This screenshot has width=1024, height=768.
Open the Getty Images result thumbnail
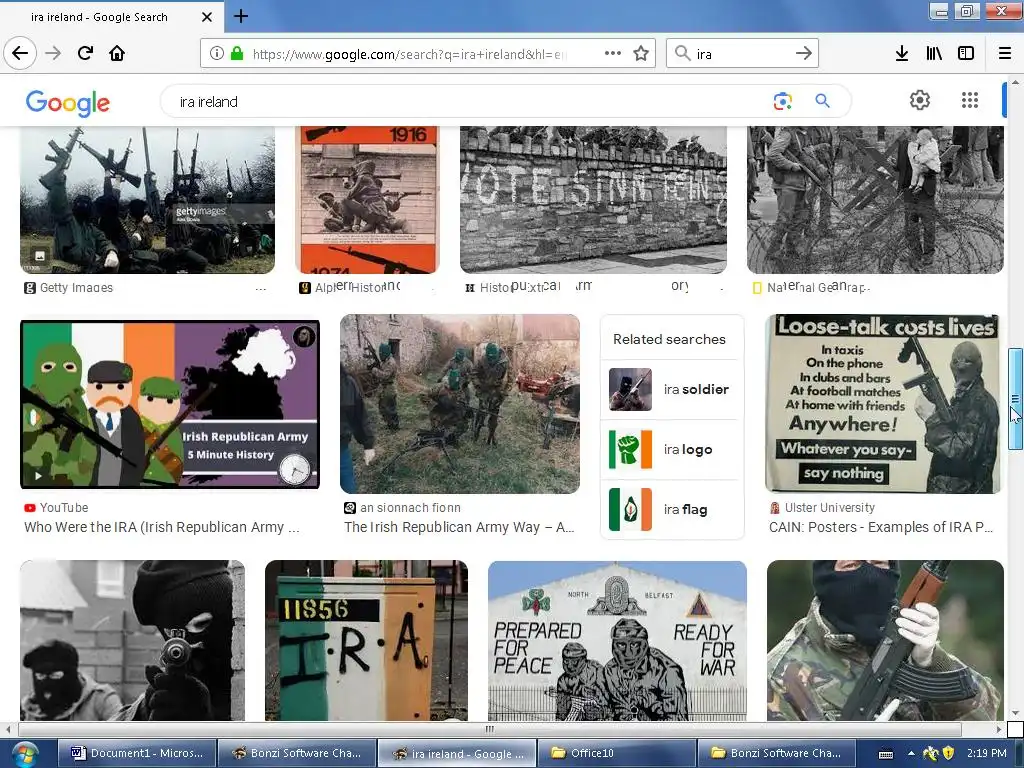tap(148, 200)
